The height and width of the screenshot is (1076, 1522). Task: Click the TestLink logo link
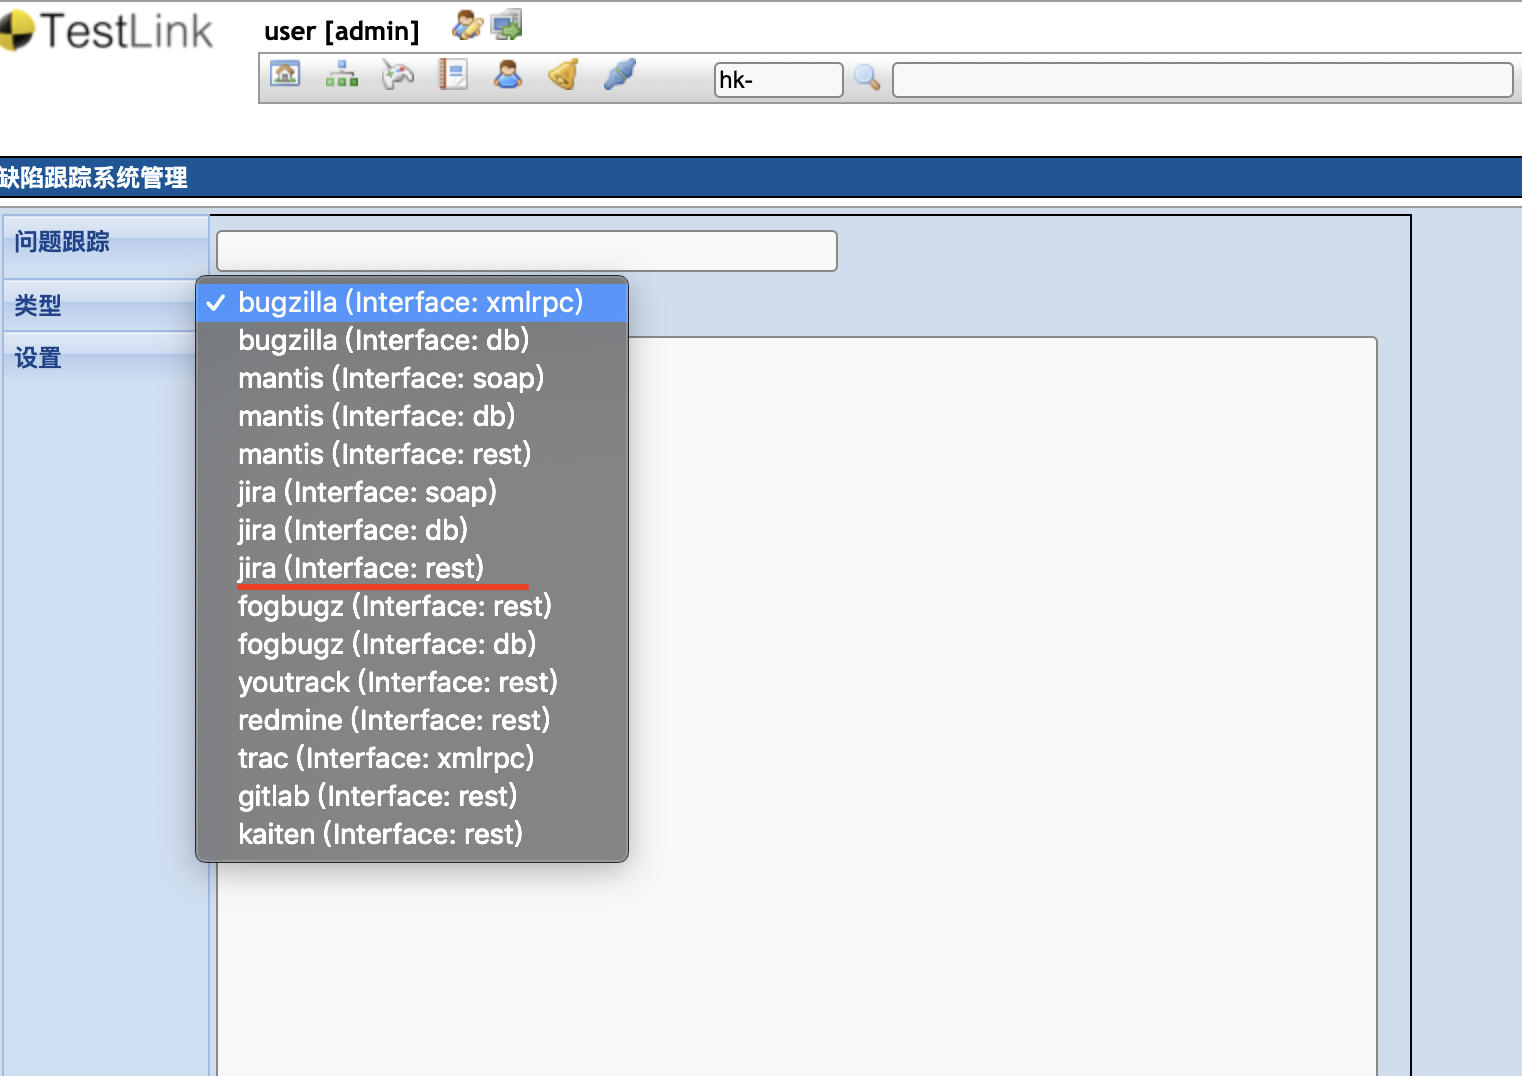pyautogui.click(x=107, y=31)
